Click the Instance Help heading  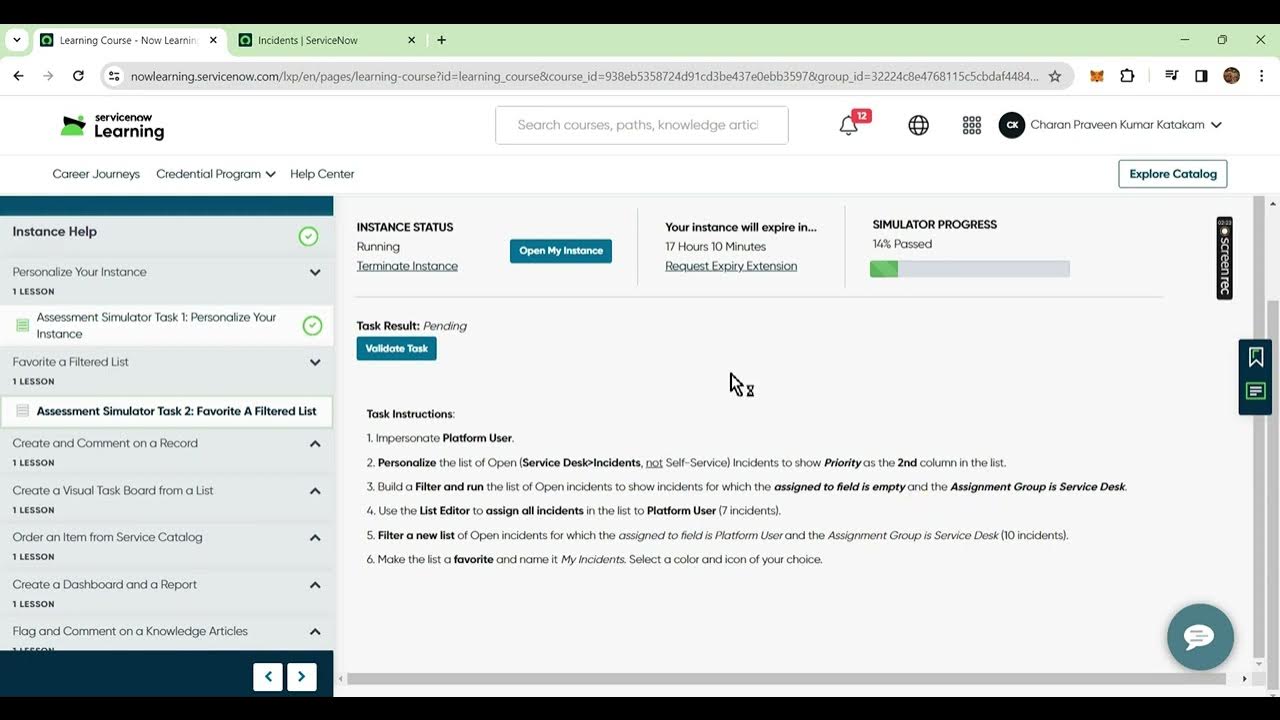pos(55,231)
